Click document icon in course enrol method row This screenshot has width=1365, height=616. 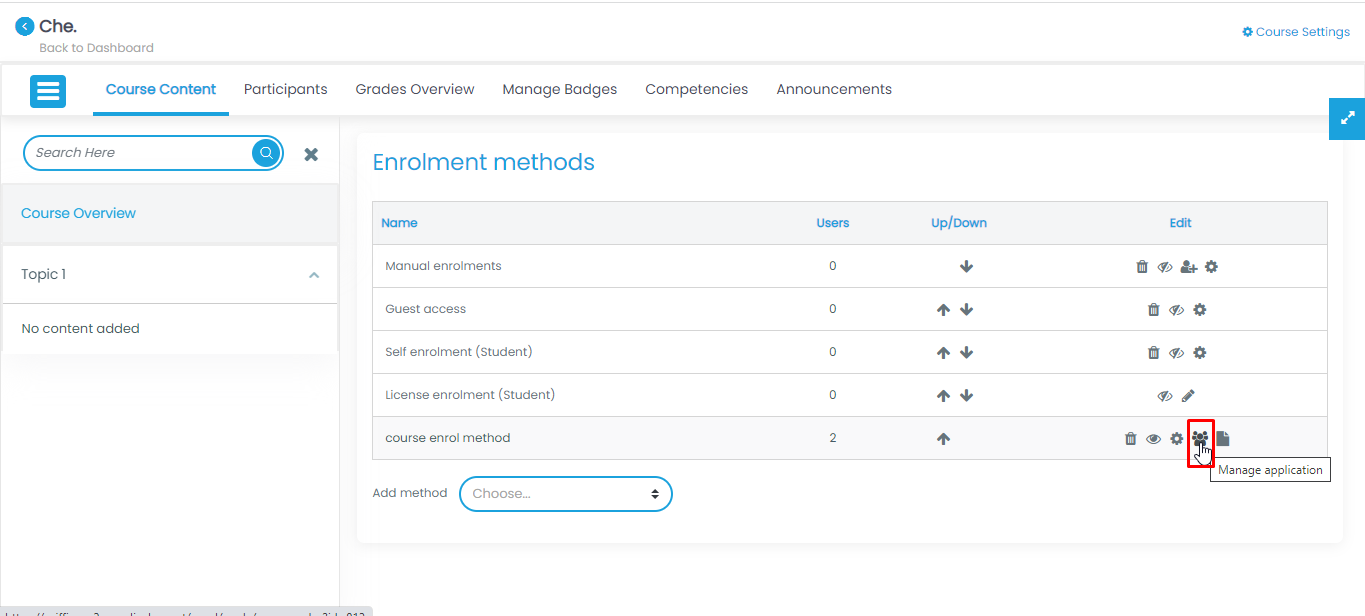(x=1223, y=439)
